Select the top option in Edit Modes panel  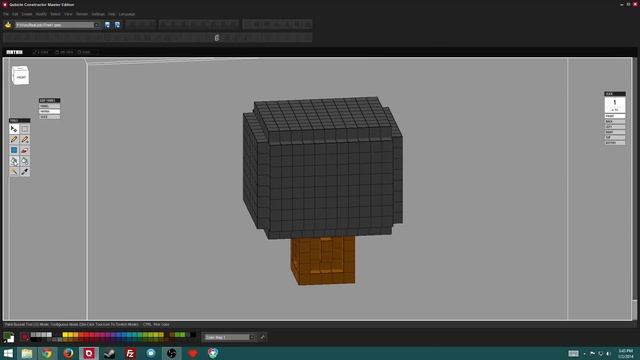(49, 106)
